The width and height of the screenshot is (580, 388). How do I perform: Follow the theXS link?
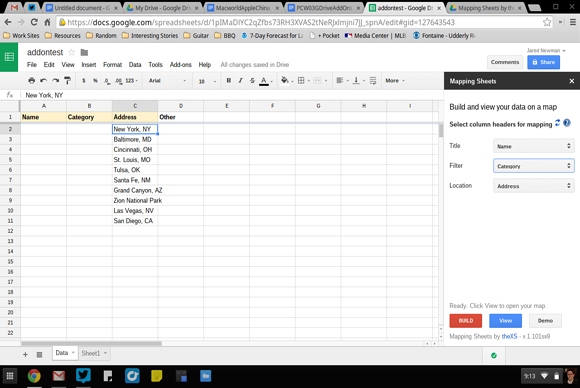coord(509,337)
